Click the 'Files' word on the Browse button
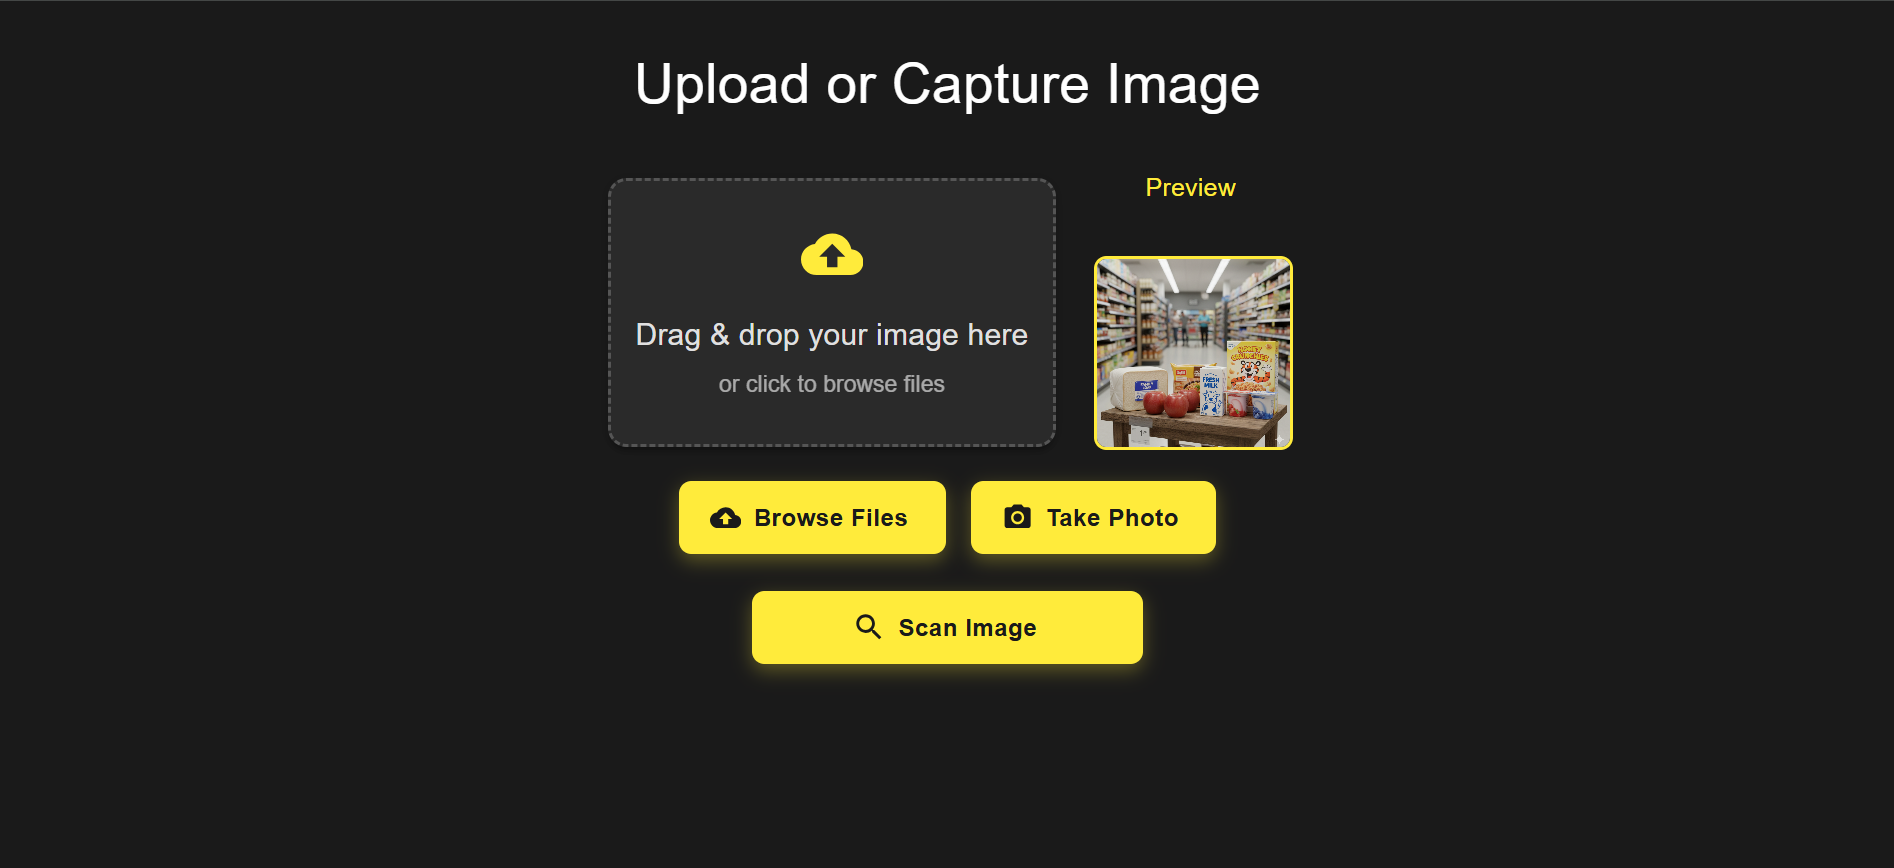 click(x=879, y=518)
